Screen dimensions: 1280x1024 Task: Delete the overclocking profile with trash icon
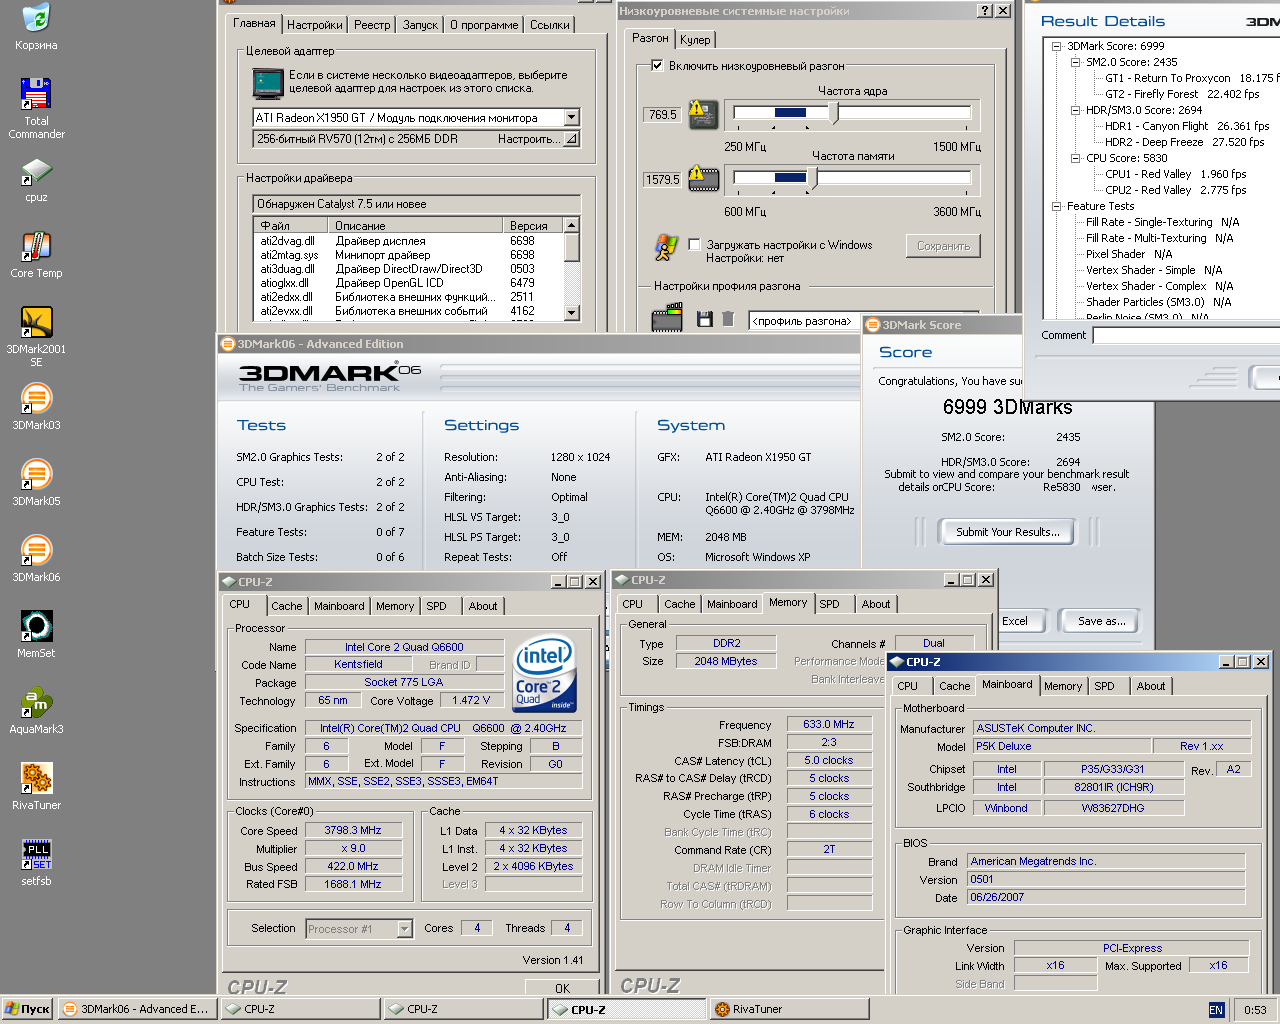click(728, 319)
